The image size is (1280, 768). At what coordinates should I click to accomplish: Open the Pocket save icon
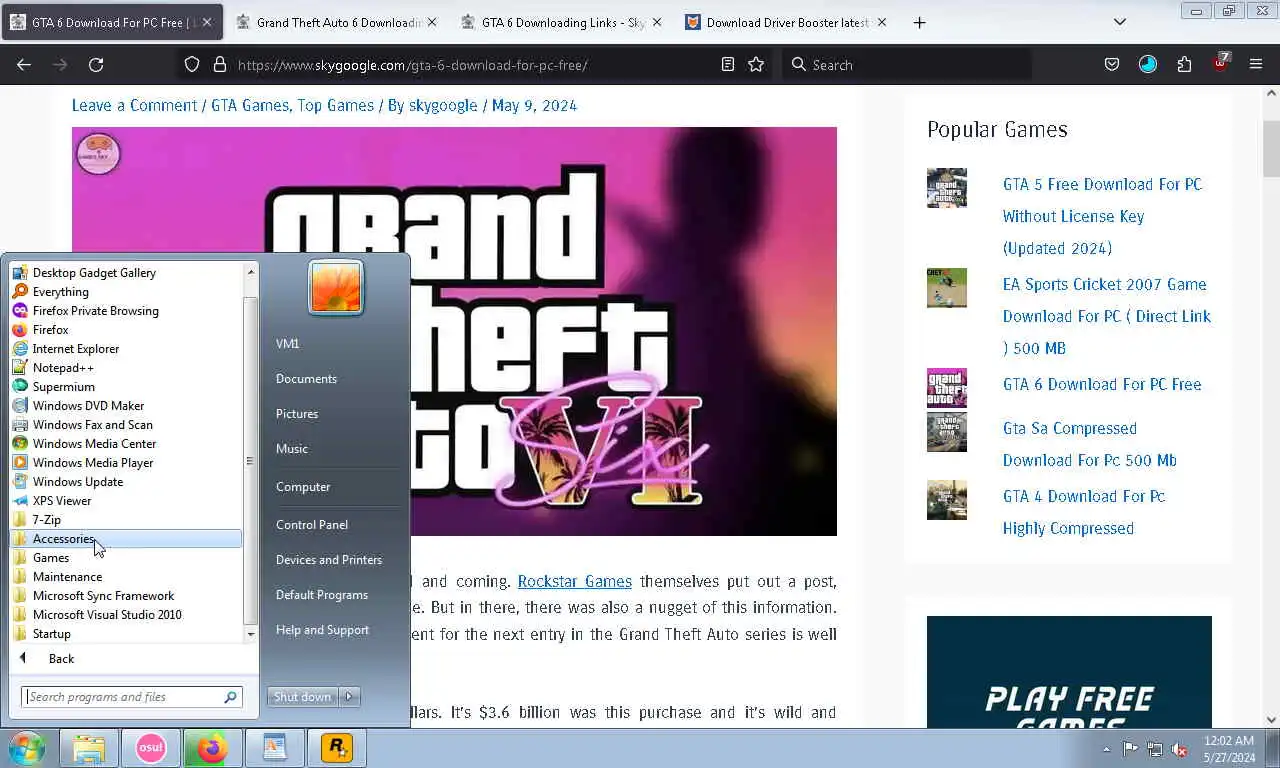pyautogui.click(x=1112, y=65)
